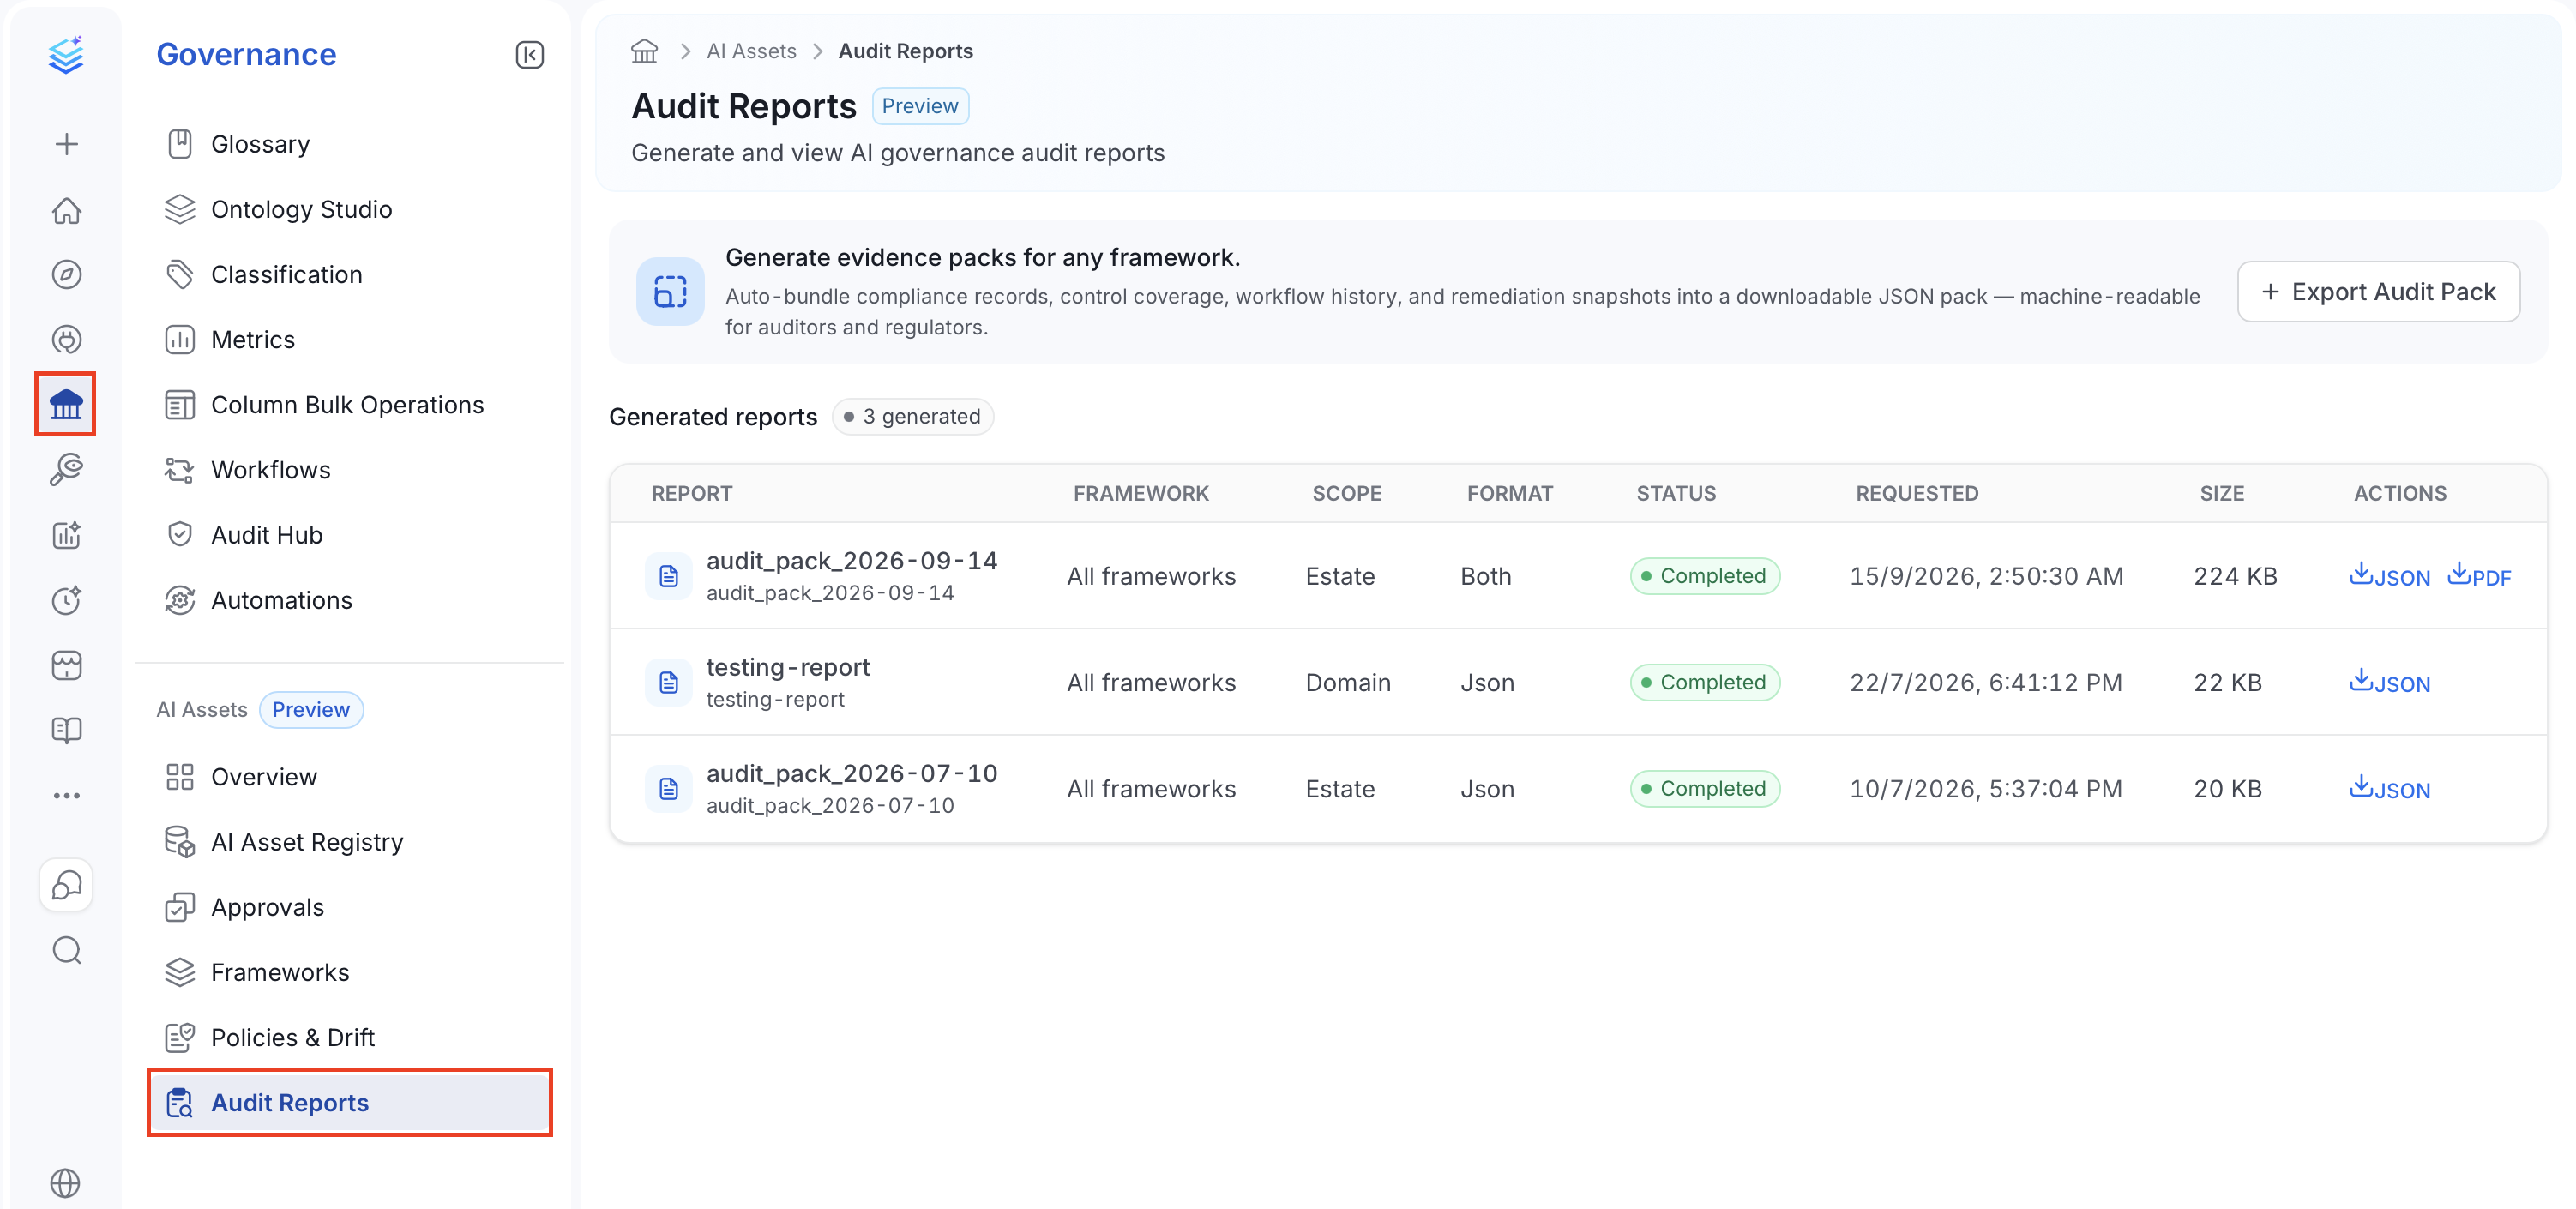Screen dimensions: 2576x1209
Task: Open the book icon in left rail
Action: coord(66,730)
